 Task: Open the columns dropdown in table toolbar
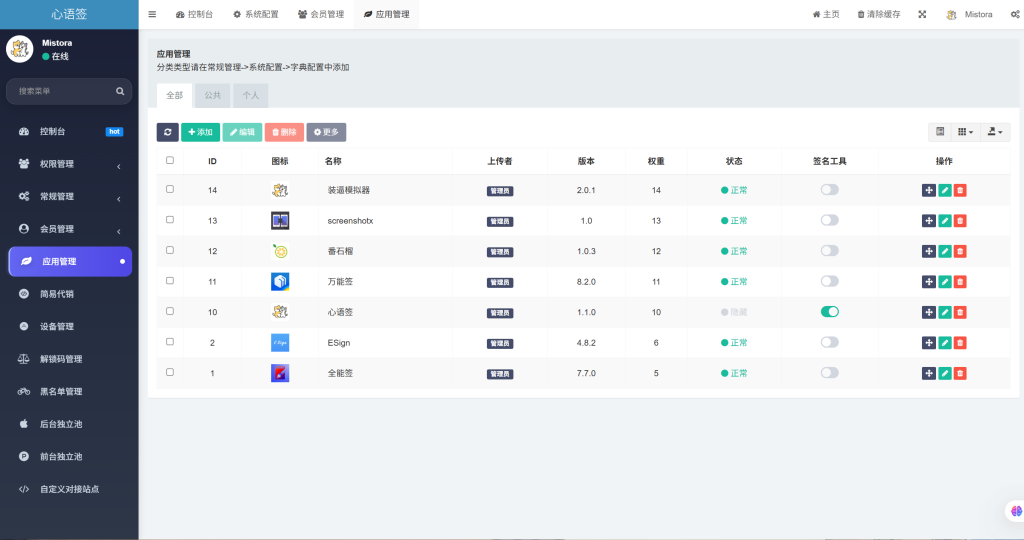[966, 132]
